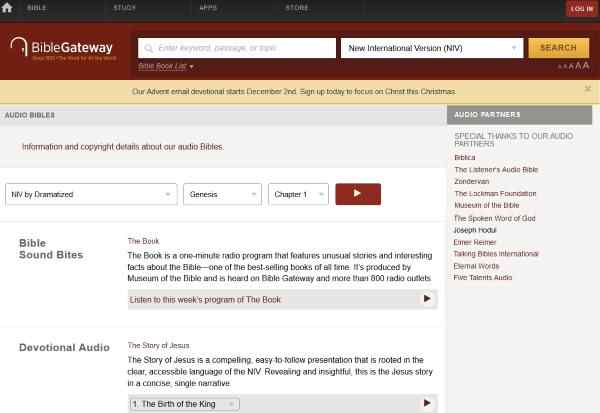600x413 pixels.
Task: Click Joseph Hodul partner entry
Action: (474, 230)
